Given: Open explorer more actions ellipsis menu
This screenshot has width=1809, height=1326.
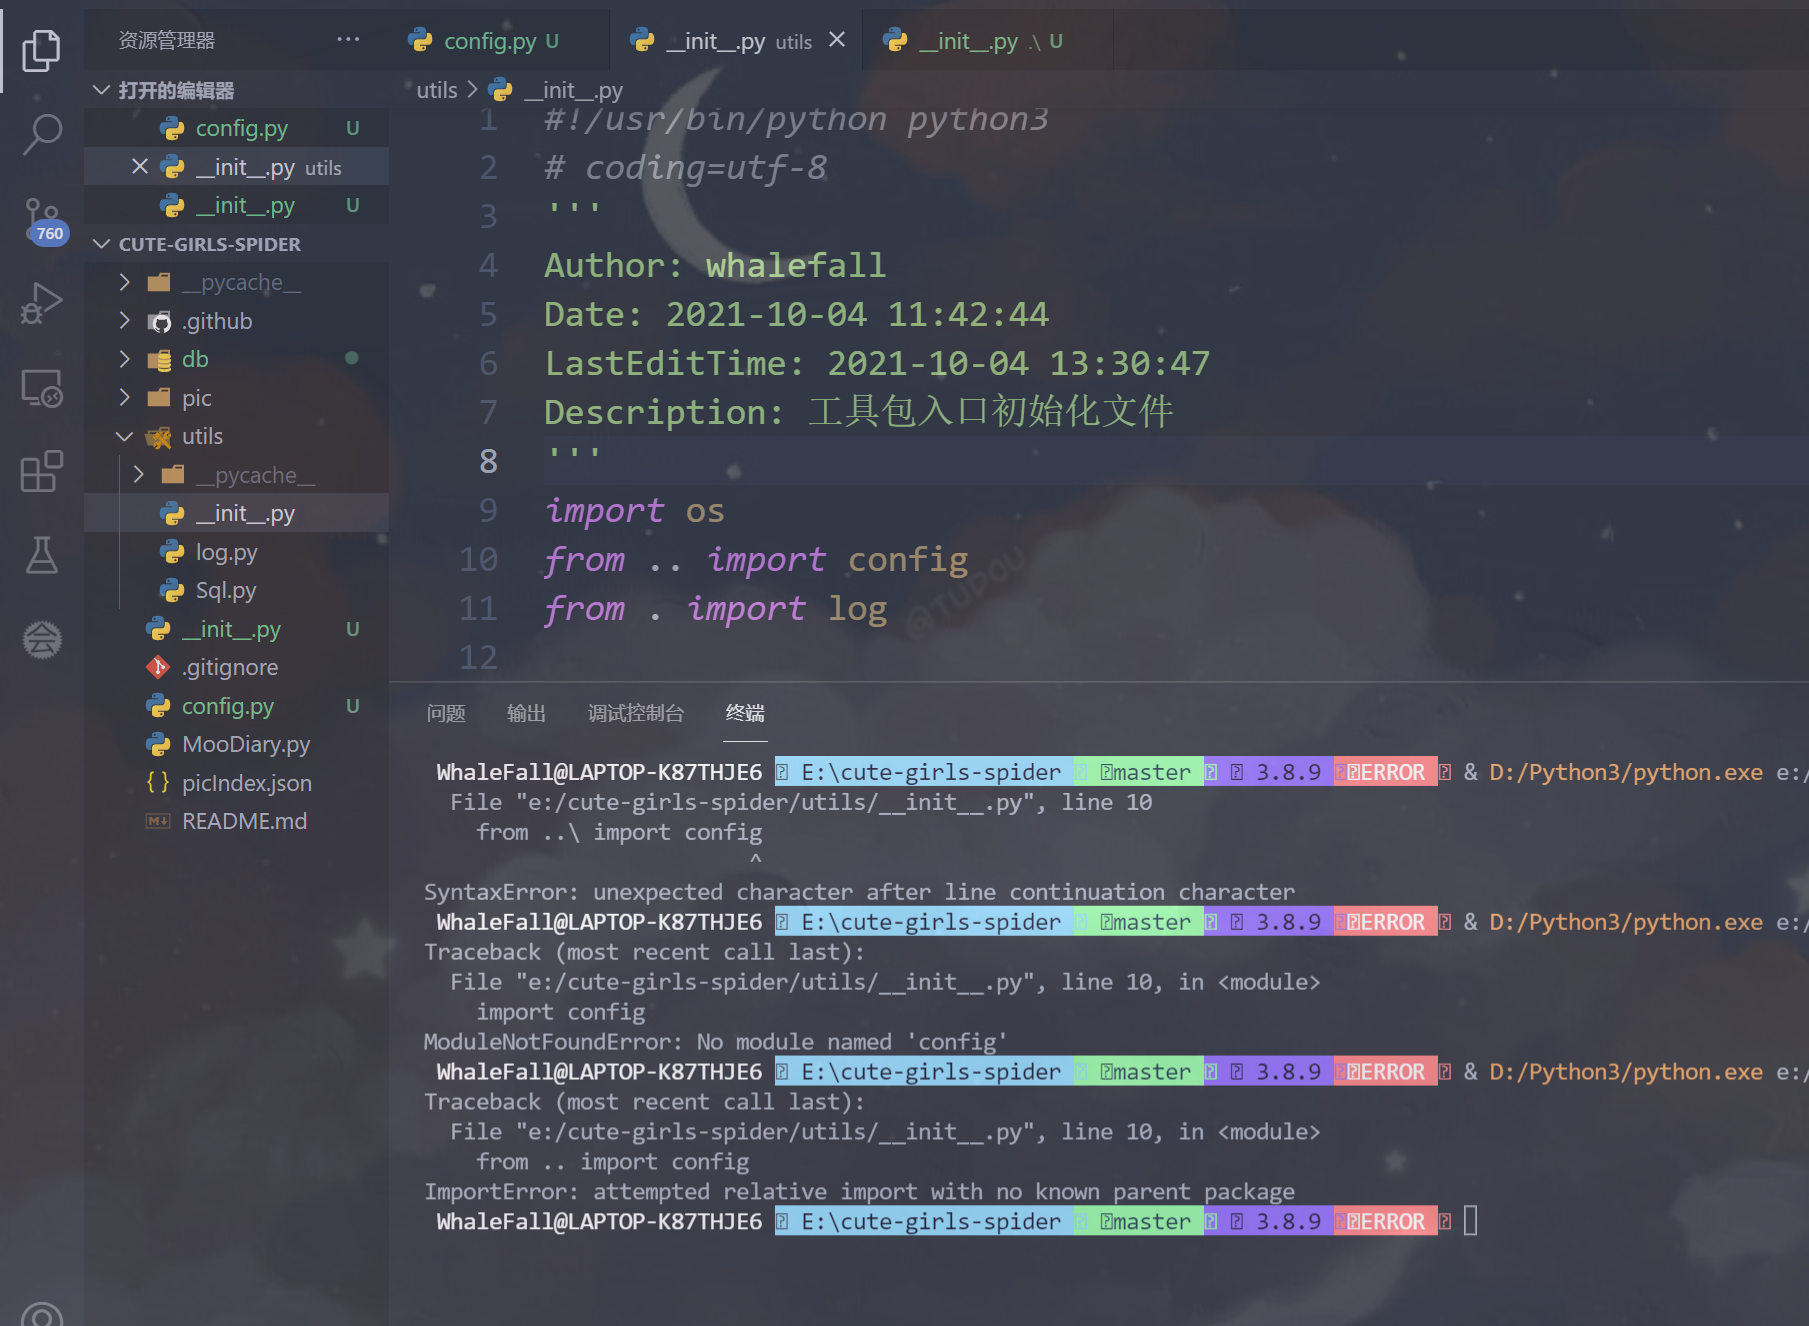Looking at the screenshot, I should [x=347, y=40].
